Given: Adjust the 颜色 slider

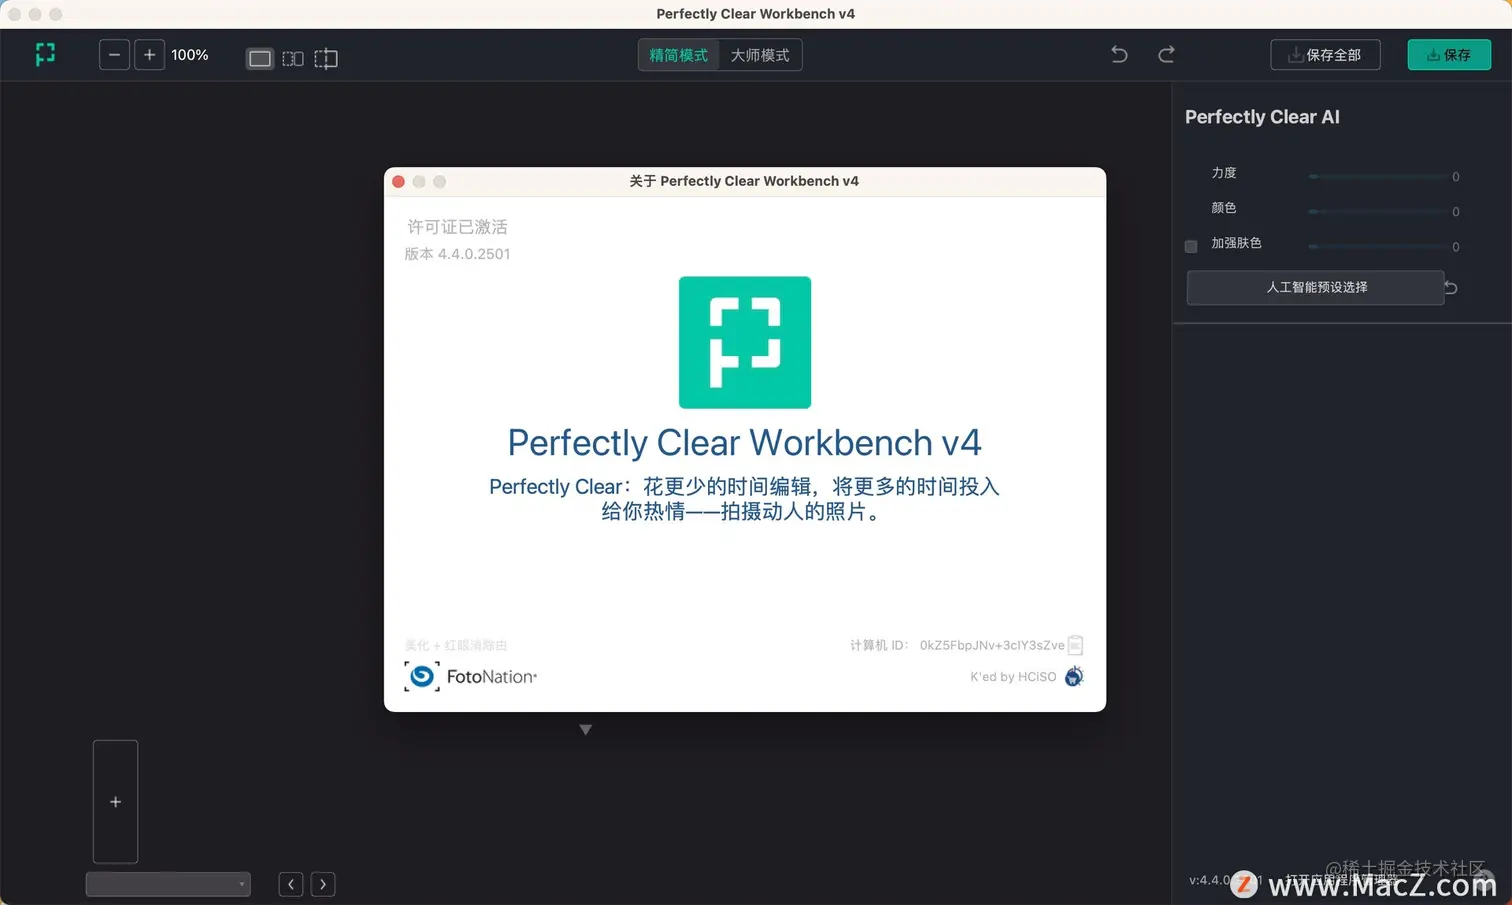Looking at the screenshot, I should 1378,211.
